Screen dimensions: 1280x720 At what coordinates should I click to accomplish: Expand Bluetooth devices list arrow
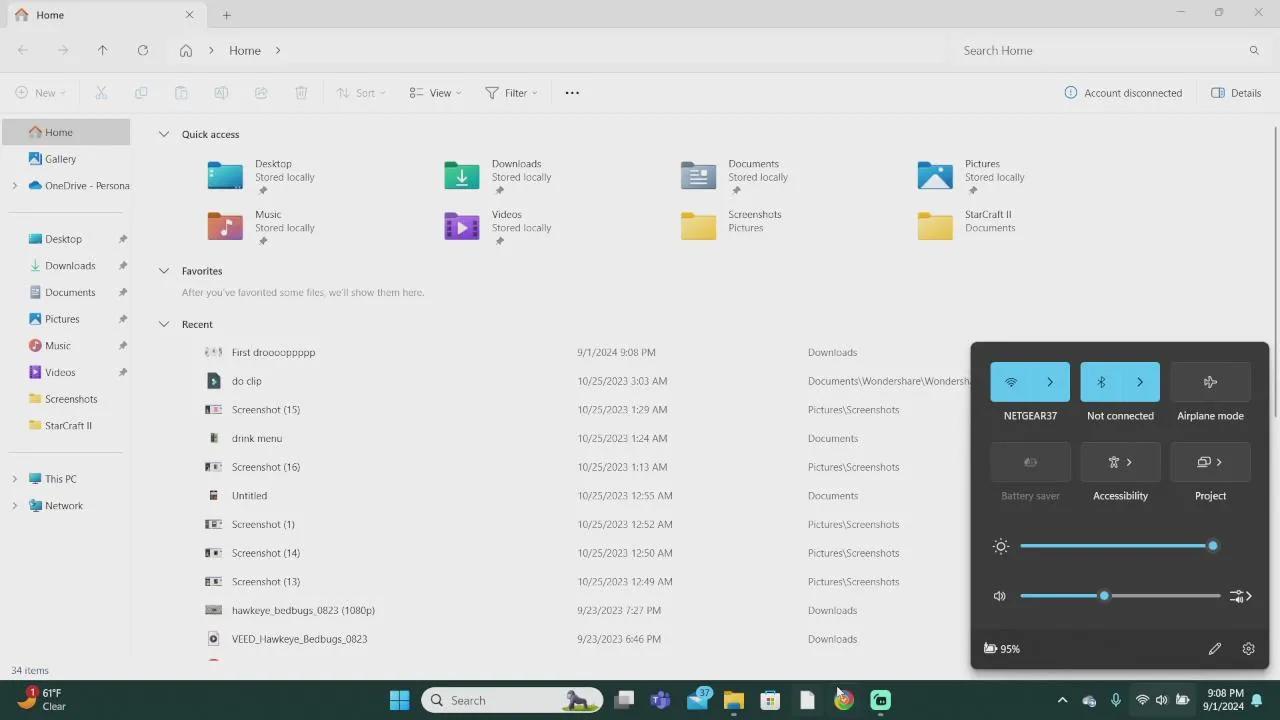(x=1140, y=382)
